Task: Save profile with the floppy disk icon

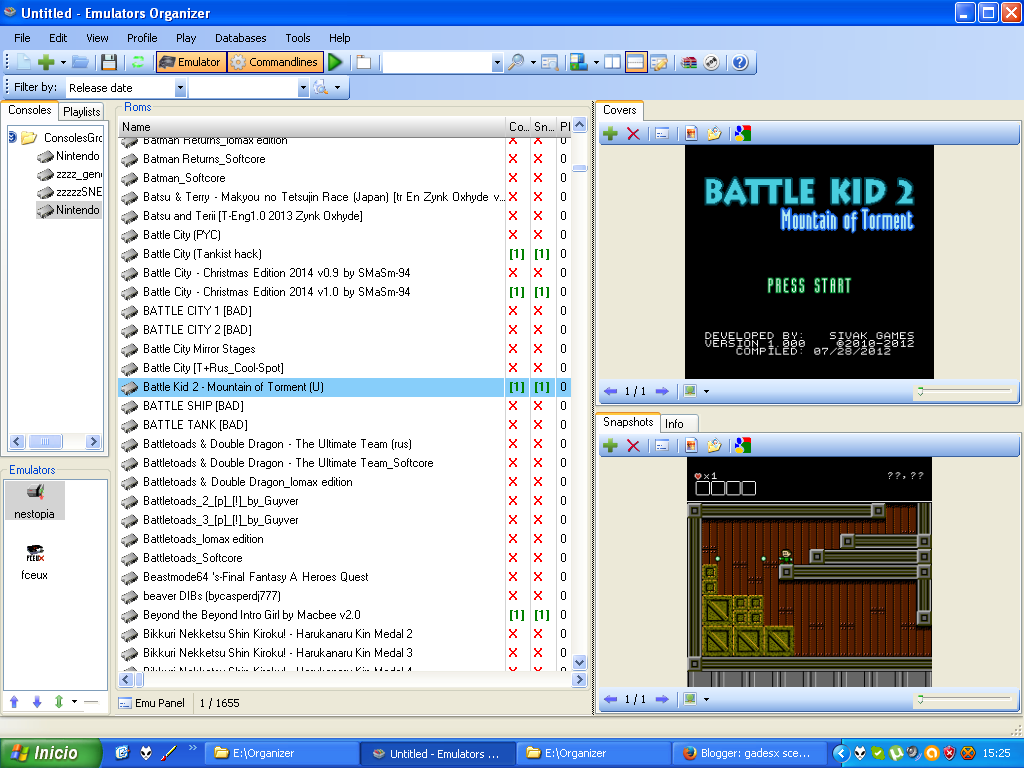Action: (109, 63)
